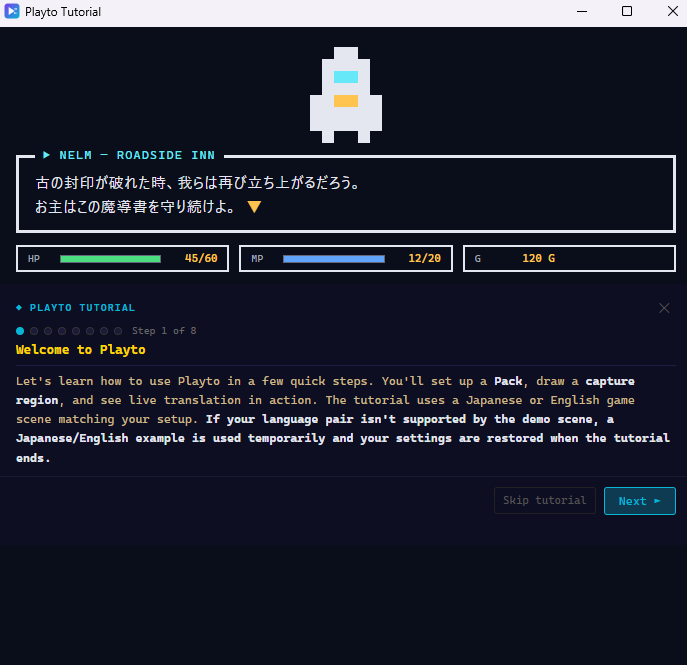Select the third tutorial step dot

pos(48,331)
